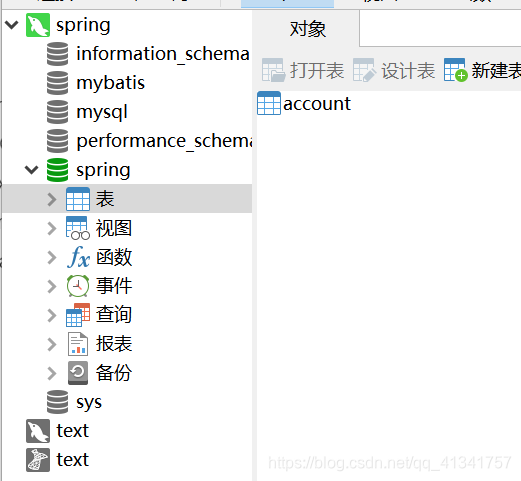
Task: Click the green spring database icon
Action: (58, 170)
